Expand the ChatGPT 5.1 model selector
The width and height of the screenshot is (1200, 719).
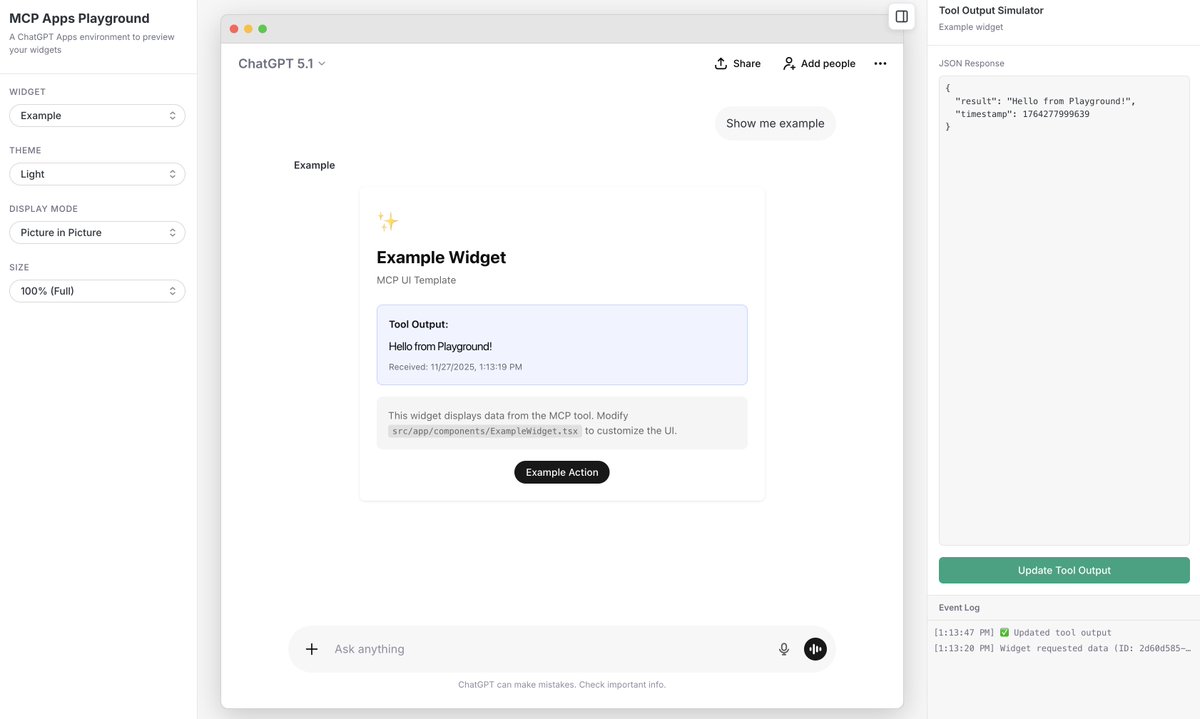[x=282, y=63]
